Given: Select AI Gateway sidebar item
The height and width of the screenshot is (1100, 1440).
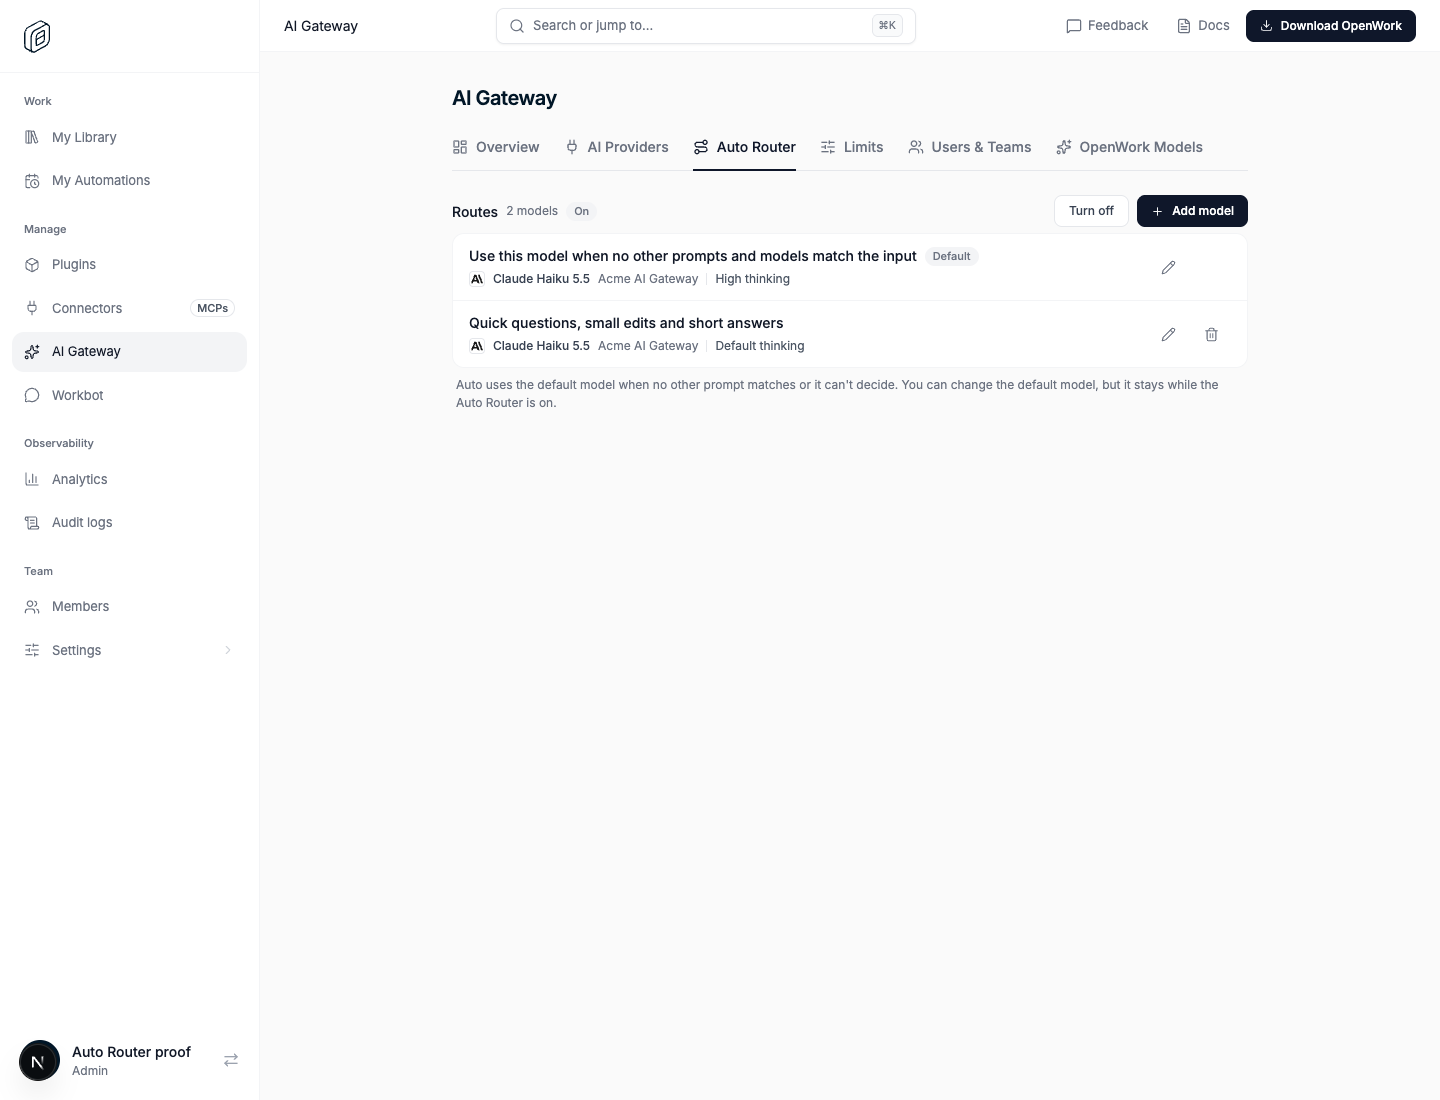Looking at the screenshot, I should 129,352.
